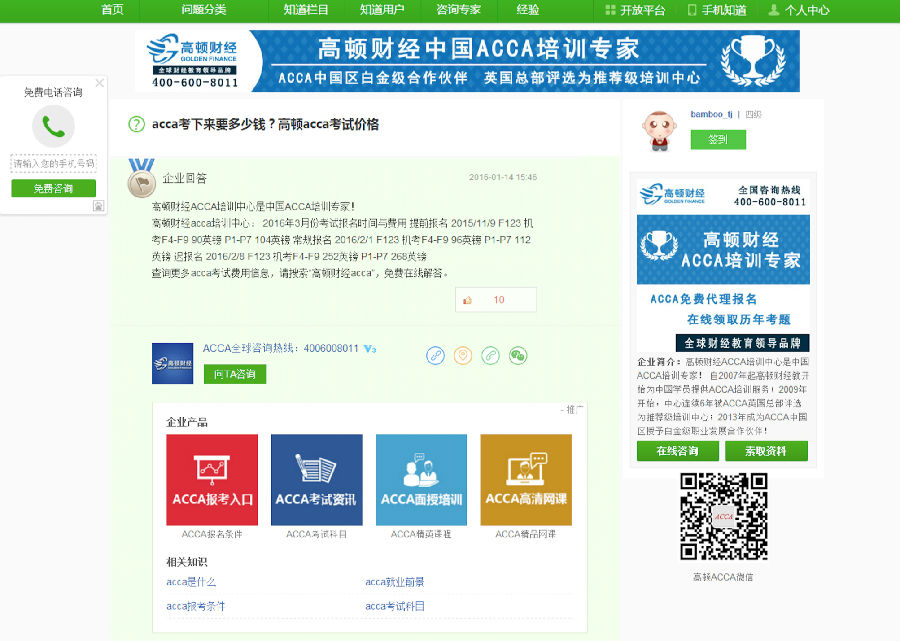Open bamboo_tj user profile link
Image resolution: width=900 pixels, height=641 pixels.
tap(711, 114)
